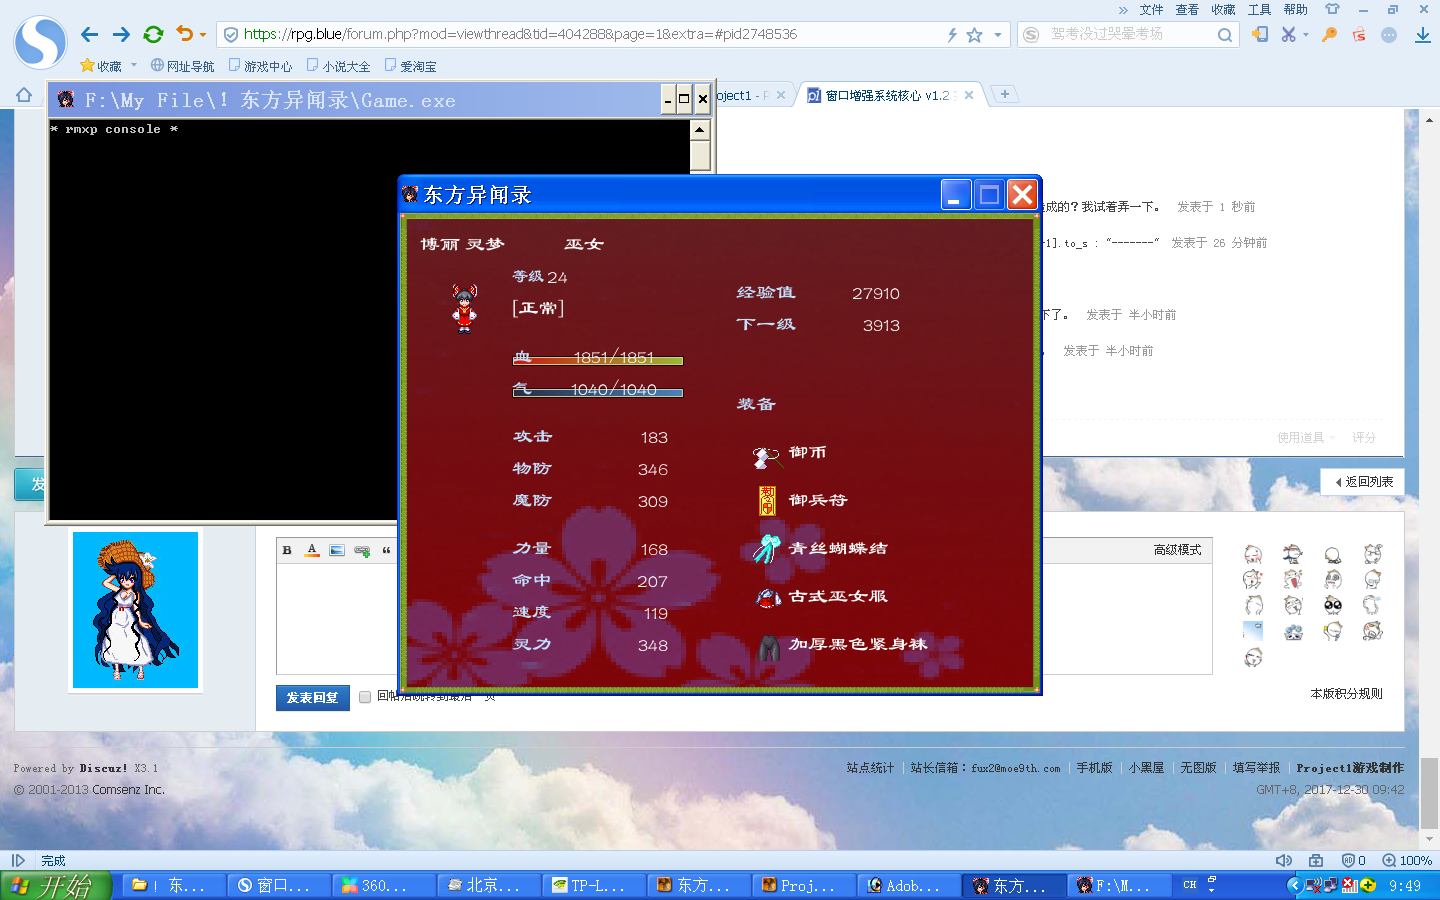
Task: Click the 返回列表 button
Action: point(1363,482)
